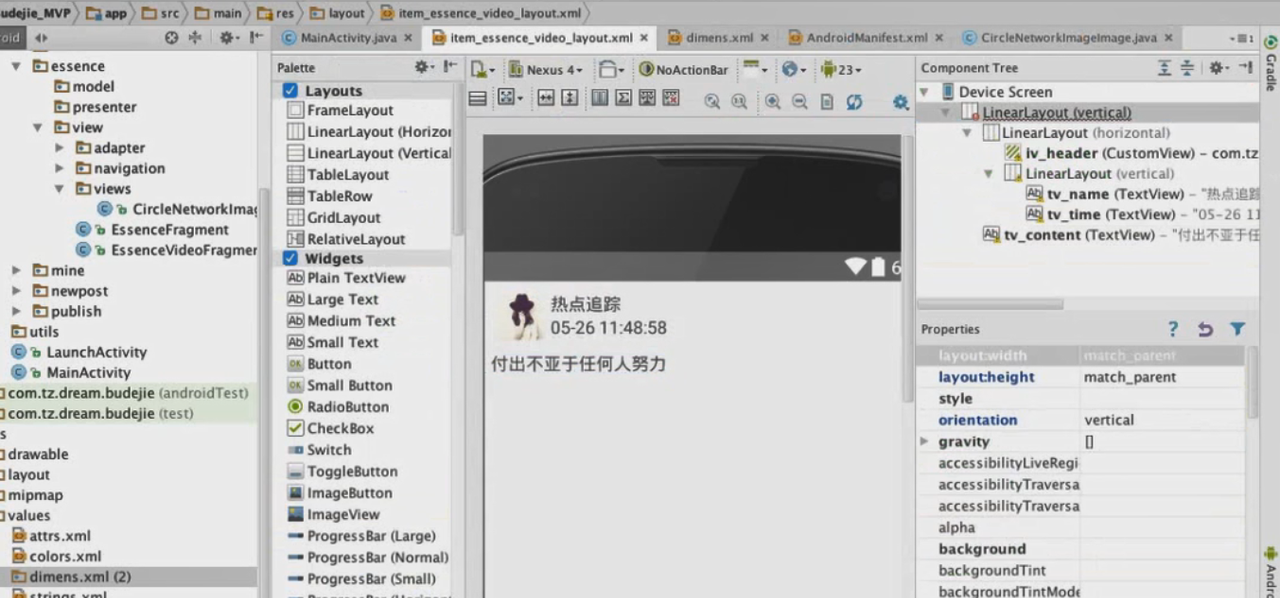Open the Nexus 4 device dropdown

[x=548, y=69]
